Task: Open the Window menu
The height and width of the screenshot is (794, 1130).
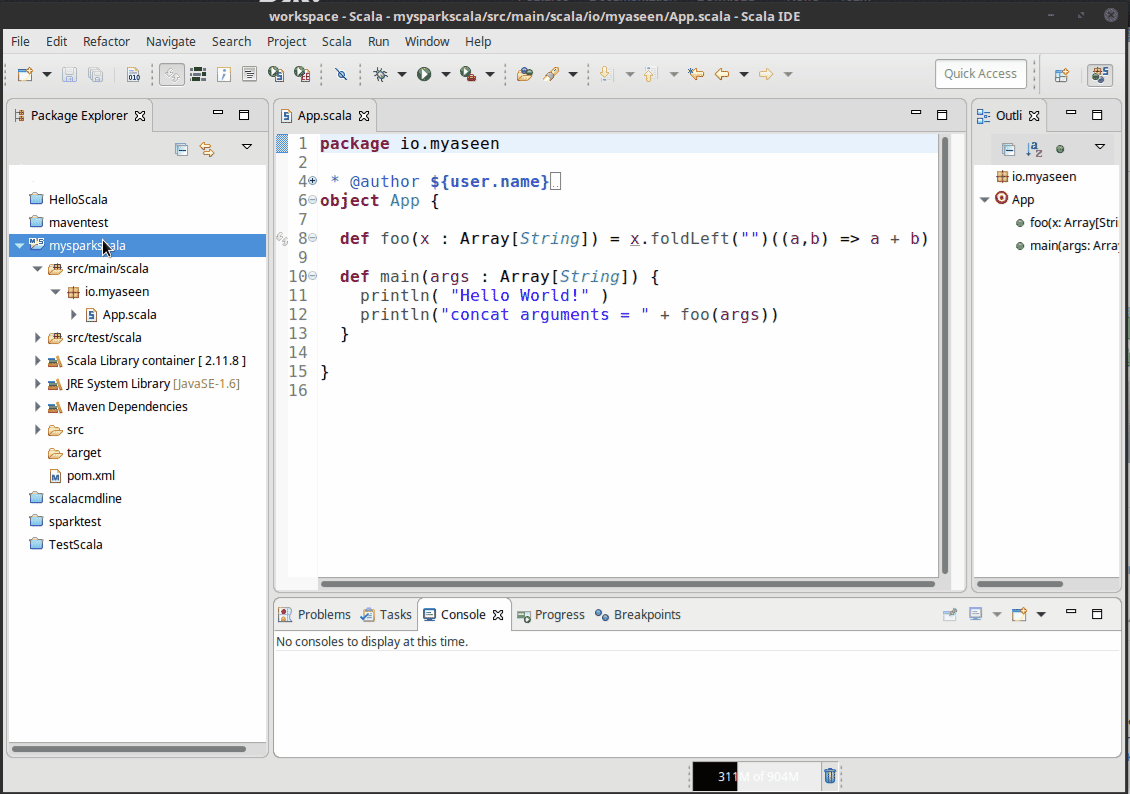Action: tap(427, 42)
